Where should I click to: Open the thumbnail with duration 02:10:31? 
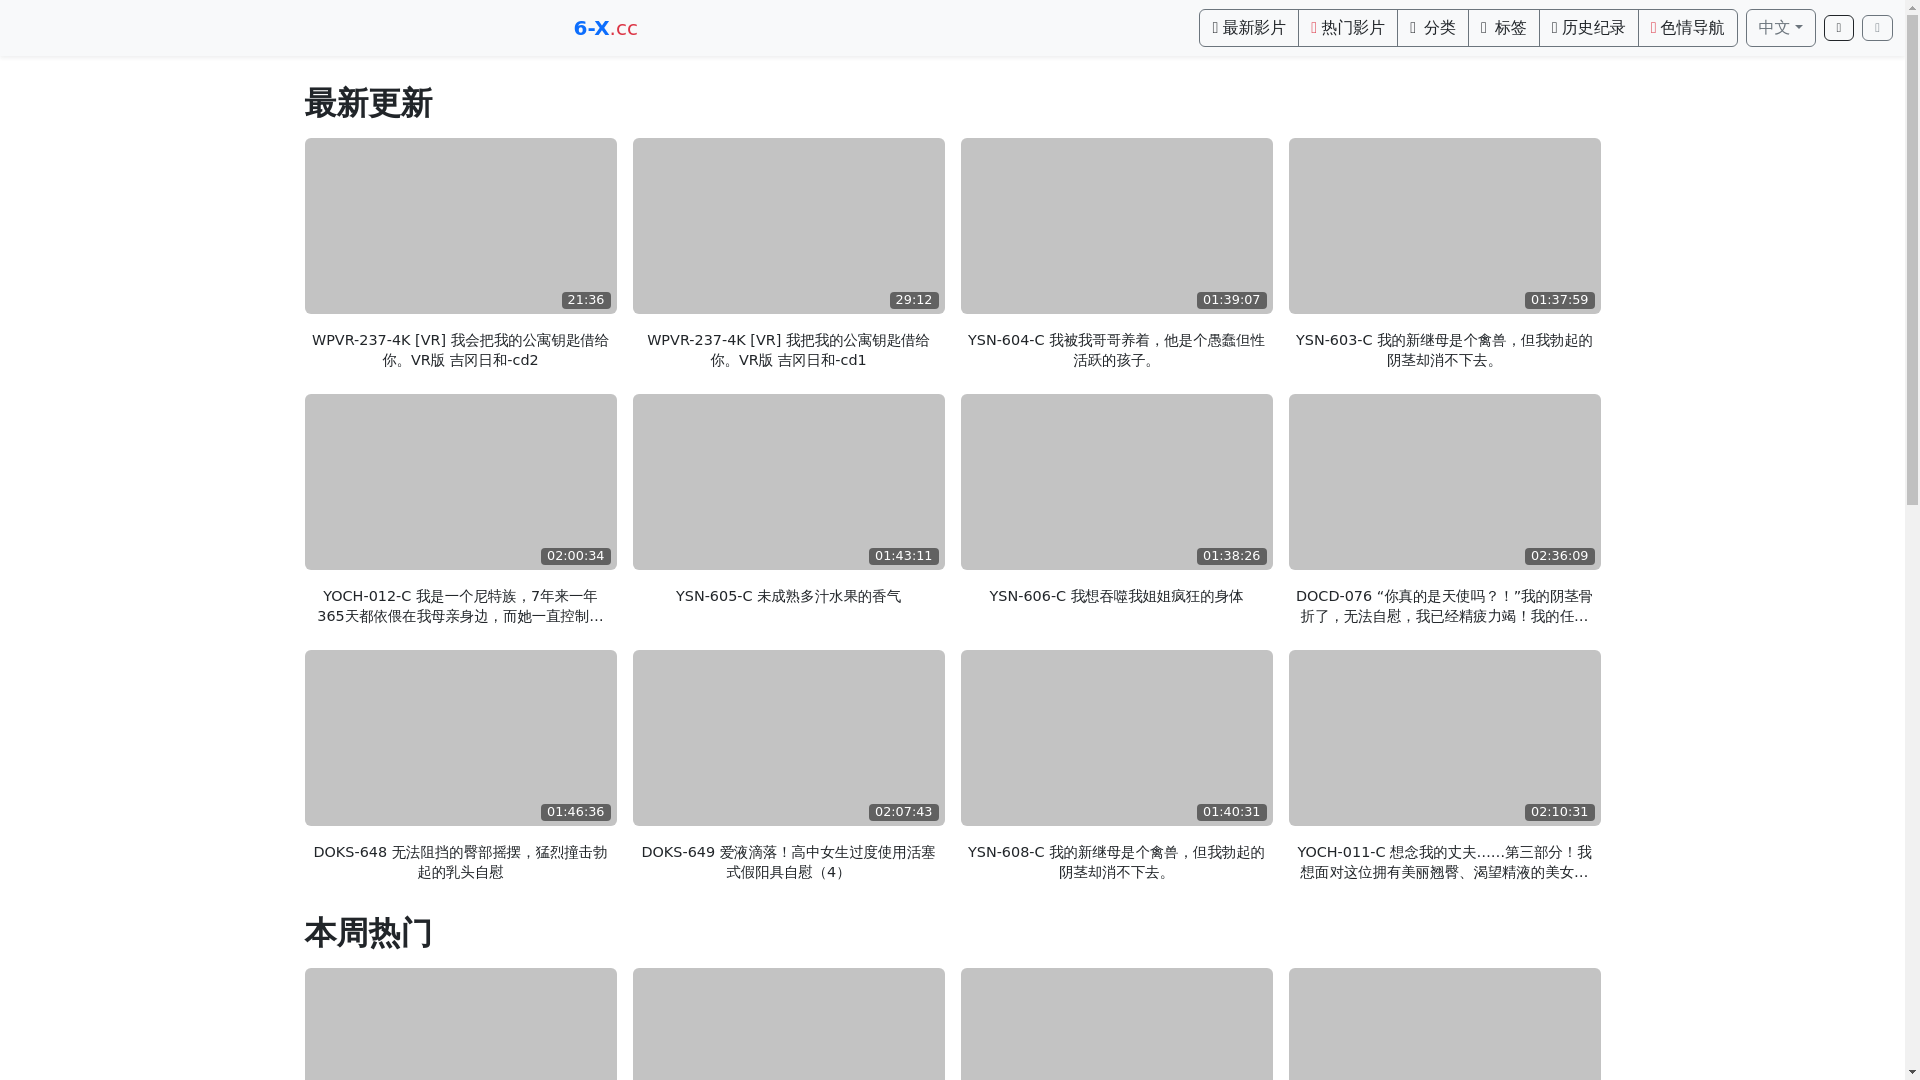1444,738
